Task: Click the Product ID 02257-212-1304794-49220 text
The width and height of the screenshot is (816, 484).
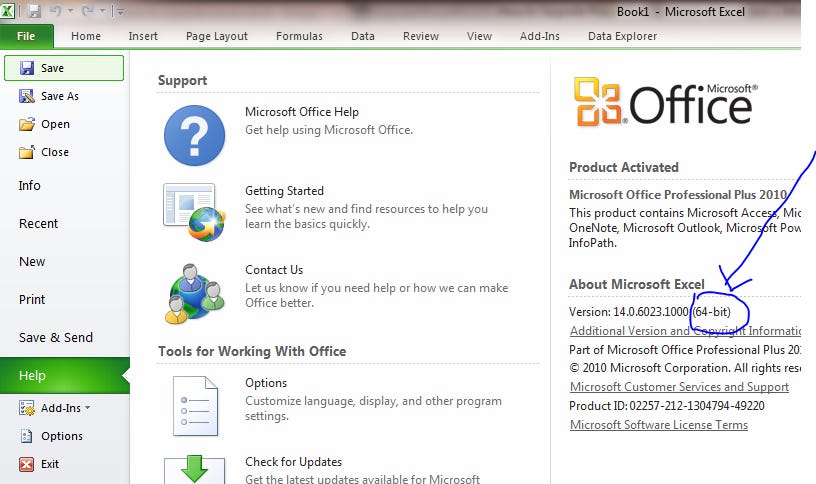Action: 667,406
